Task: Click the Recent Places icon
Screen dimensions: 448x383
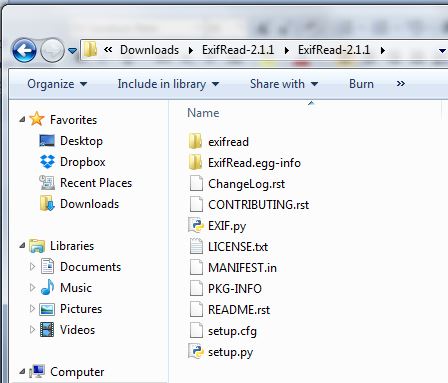Action: click(x=47, y=183)
